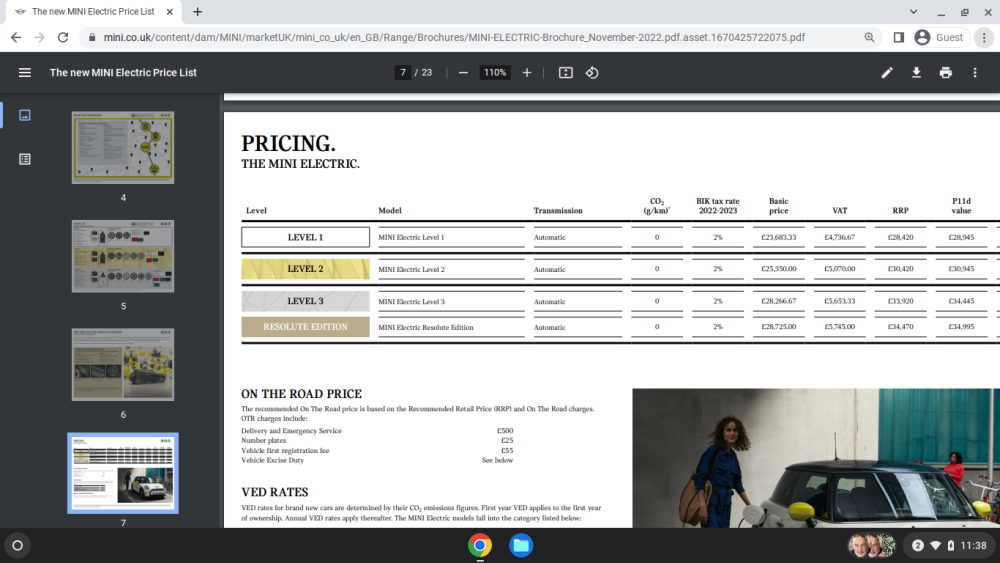Open page 5 thumbnail
1000x563 pixels.
pyautogui.click(x=123, y=256)
